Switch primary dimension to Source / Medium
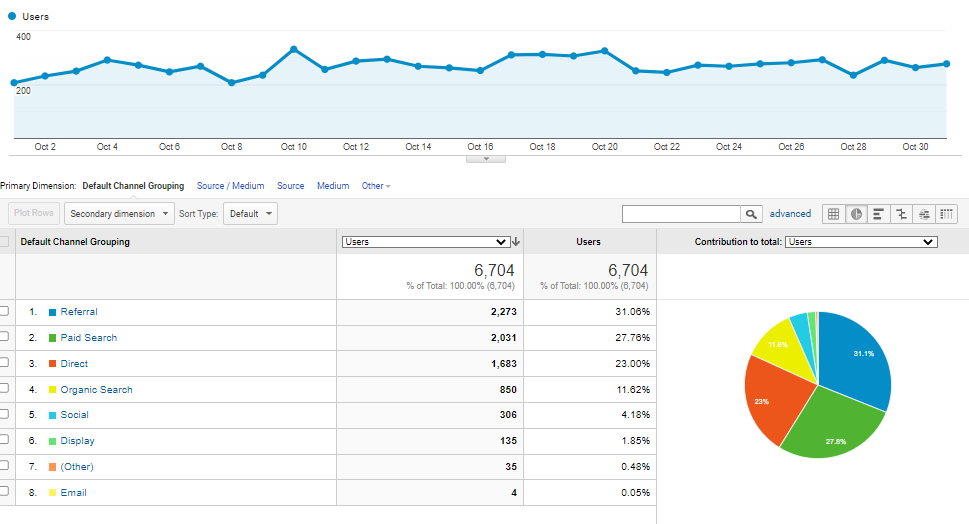The height and width of the screenshot is (524, 969). pos(230,186)
